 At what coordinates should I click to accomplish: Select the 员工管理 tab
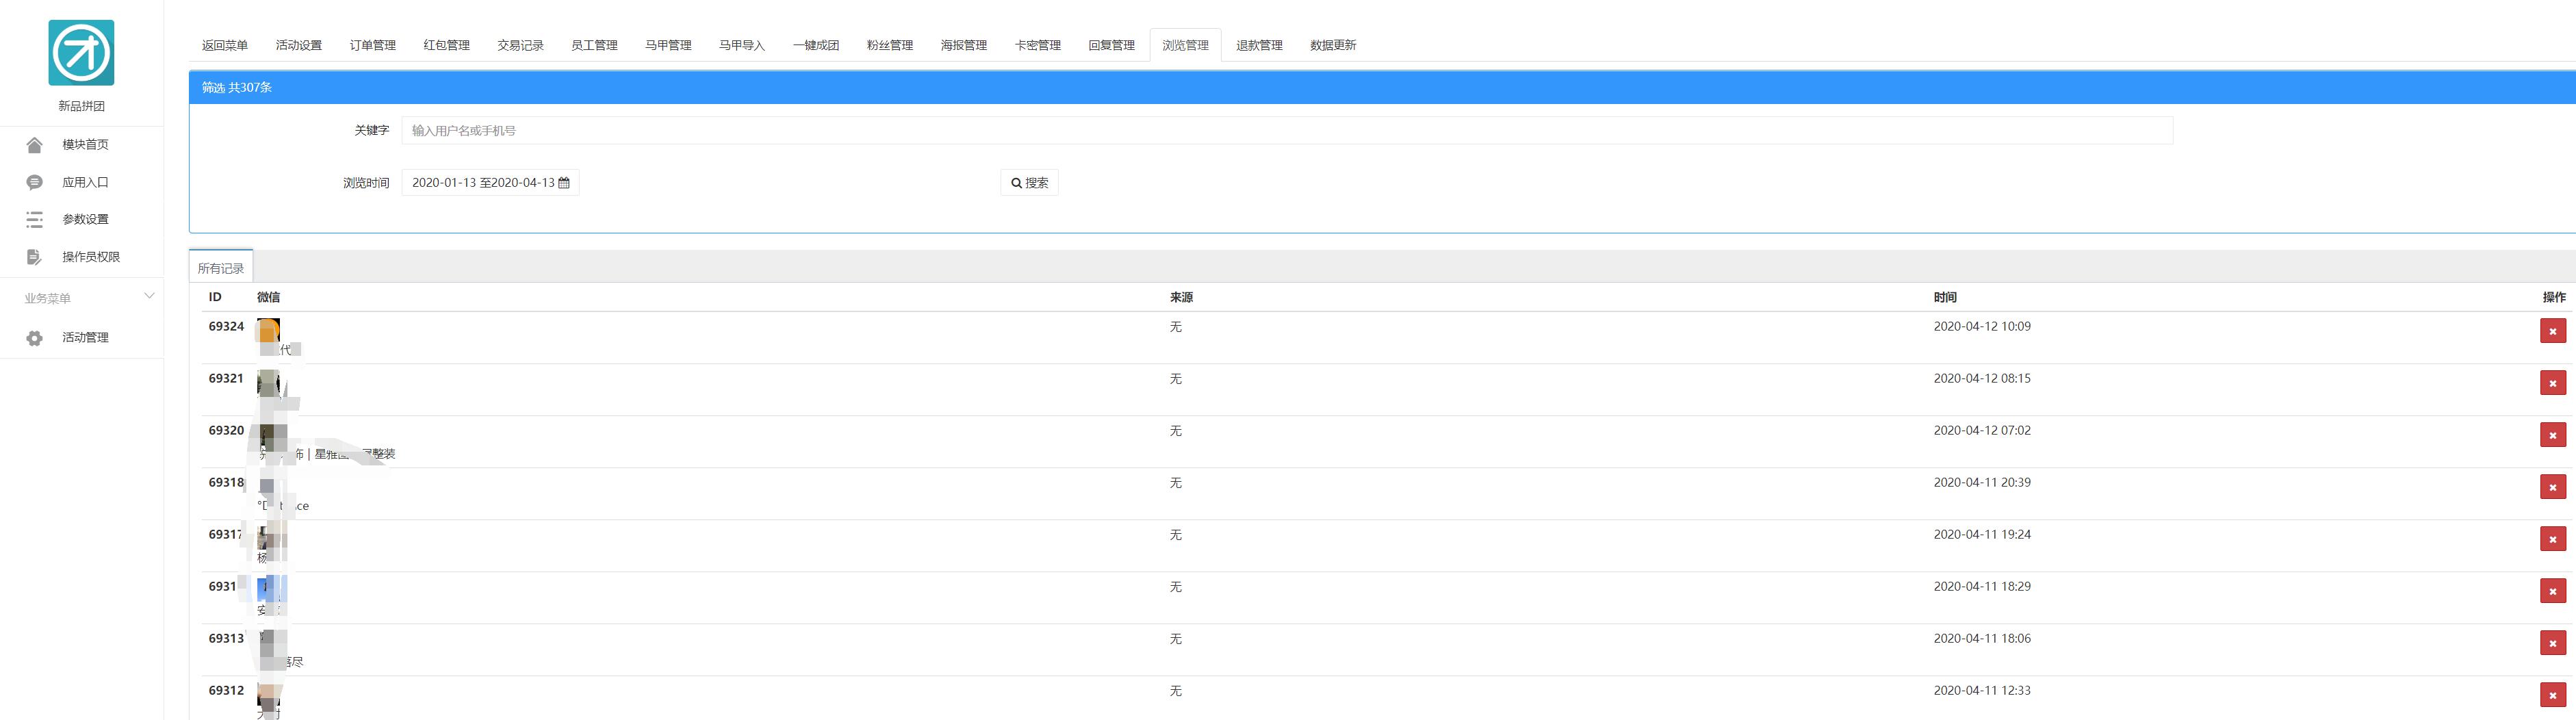[x=594, y=45]
